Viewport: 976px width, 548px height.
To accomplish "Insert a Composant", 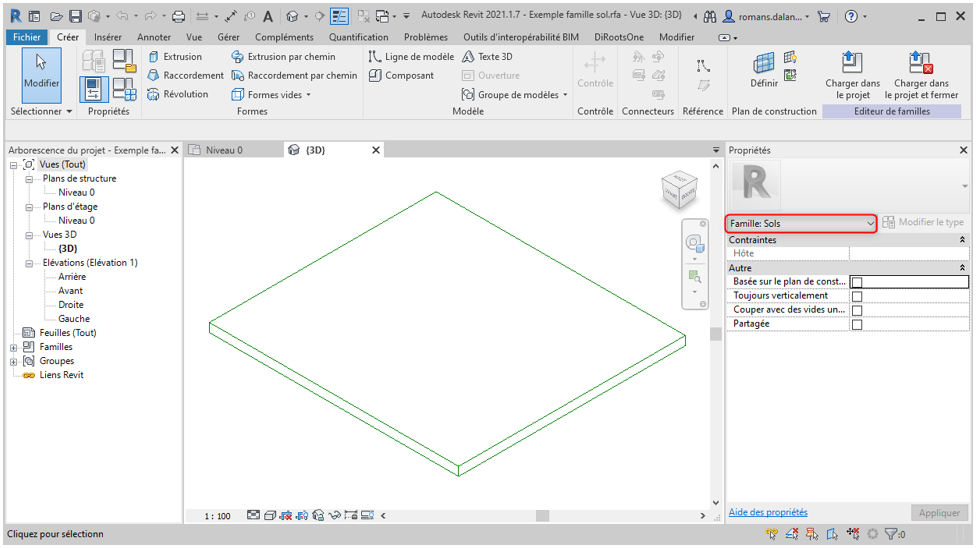I will [x=401, y=75].
